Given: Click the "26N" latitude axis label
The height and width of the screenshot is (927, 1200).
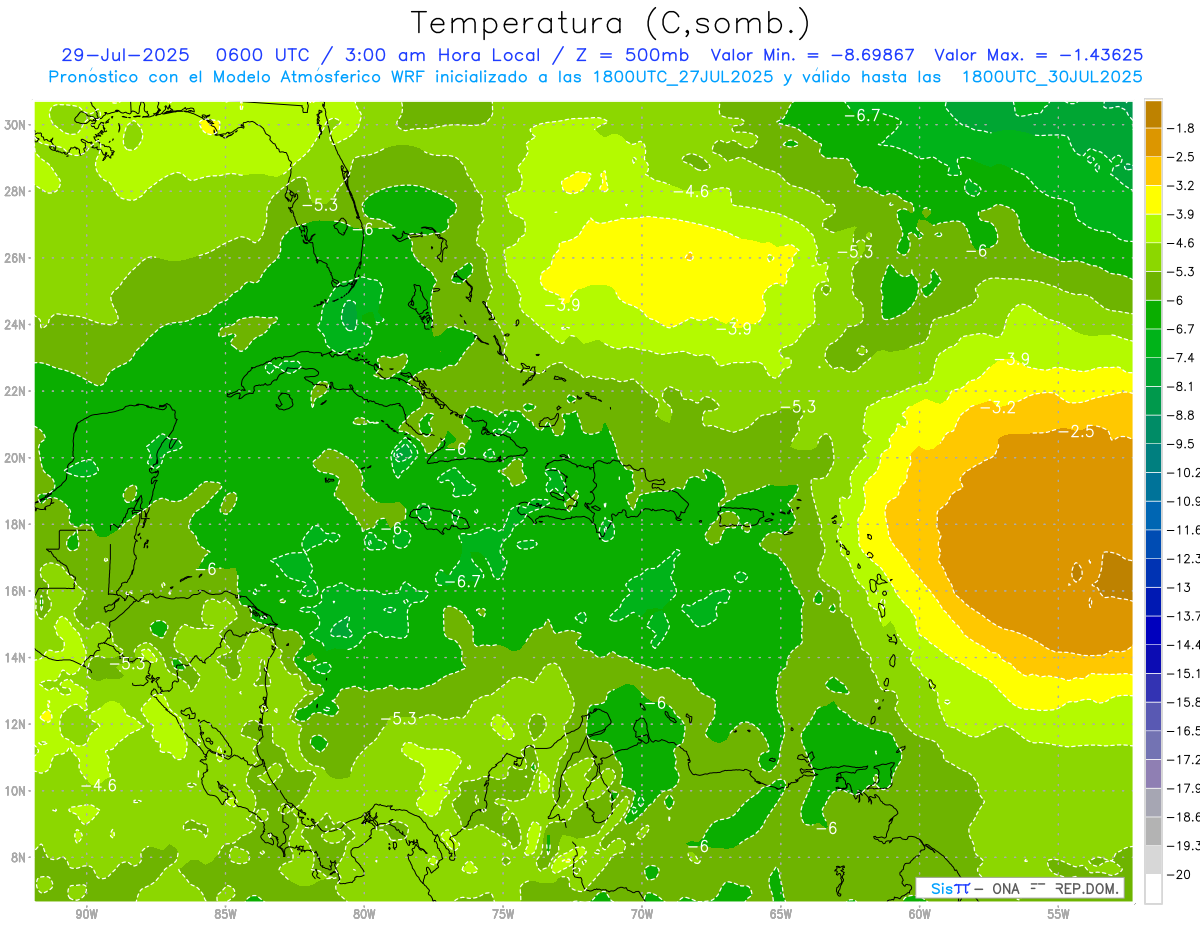Looking at the screenshot, I should [16, 258].
